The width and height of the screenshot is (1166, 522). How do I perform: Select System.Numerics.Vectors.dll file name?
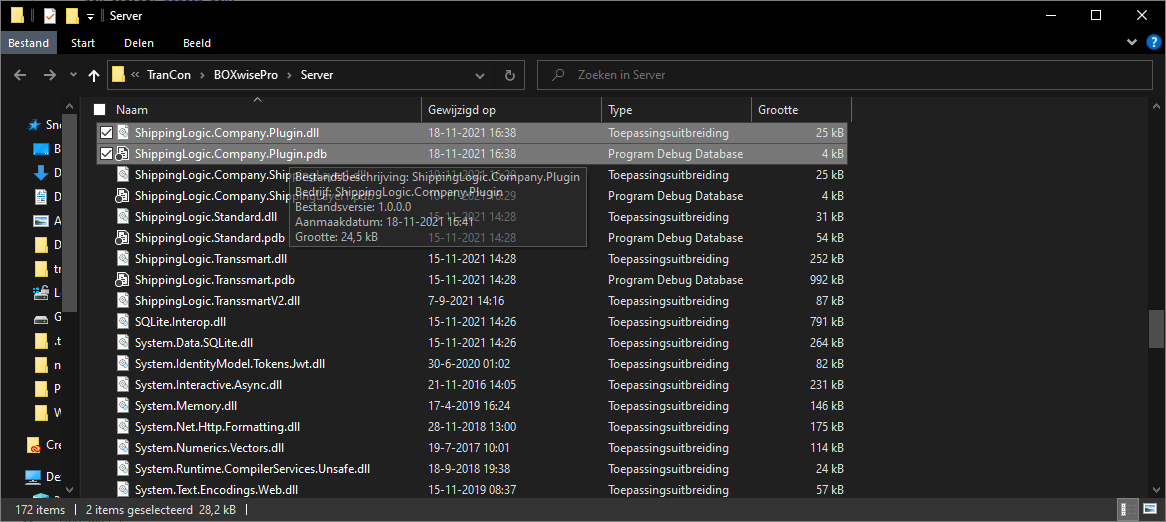click(209, 448)
